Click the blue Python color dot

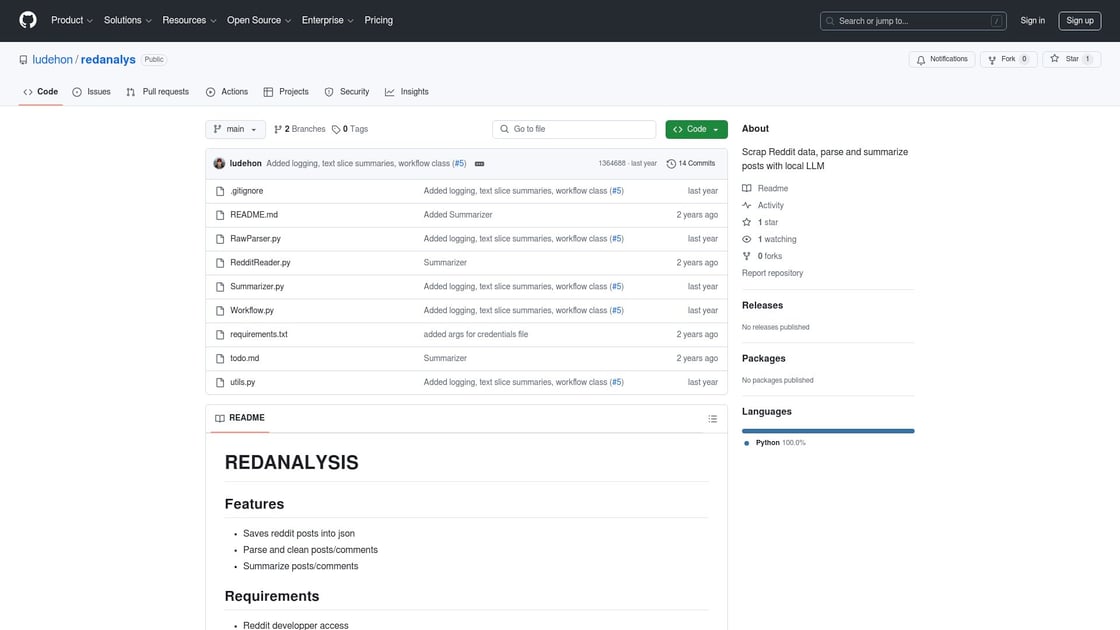(x=746, y=443)
